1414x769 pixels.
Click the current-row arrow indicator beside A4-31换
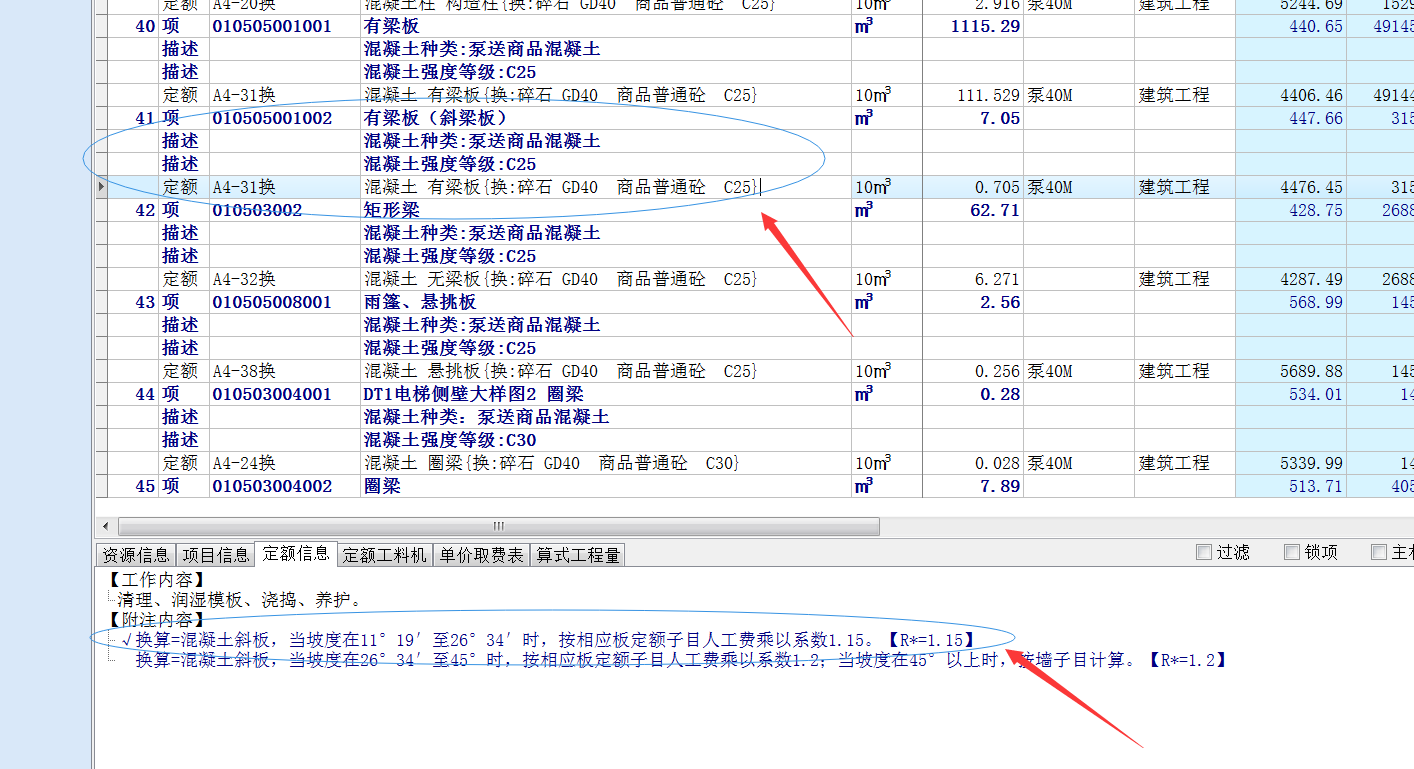[102, 187]
